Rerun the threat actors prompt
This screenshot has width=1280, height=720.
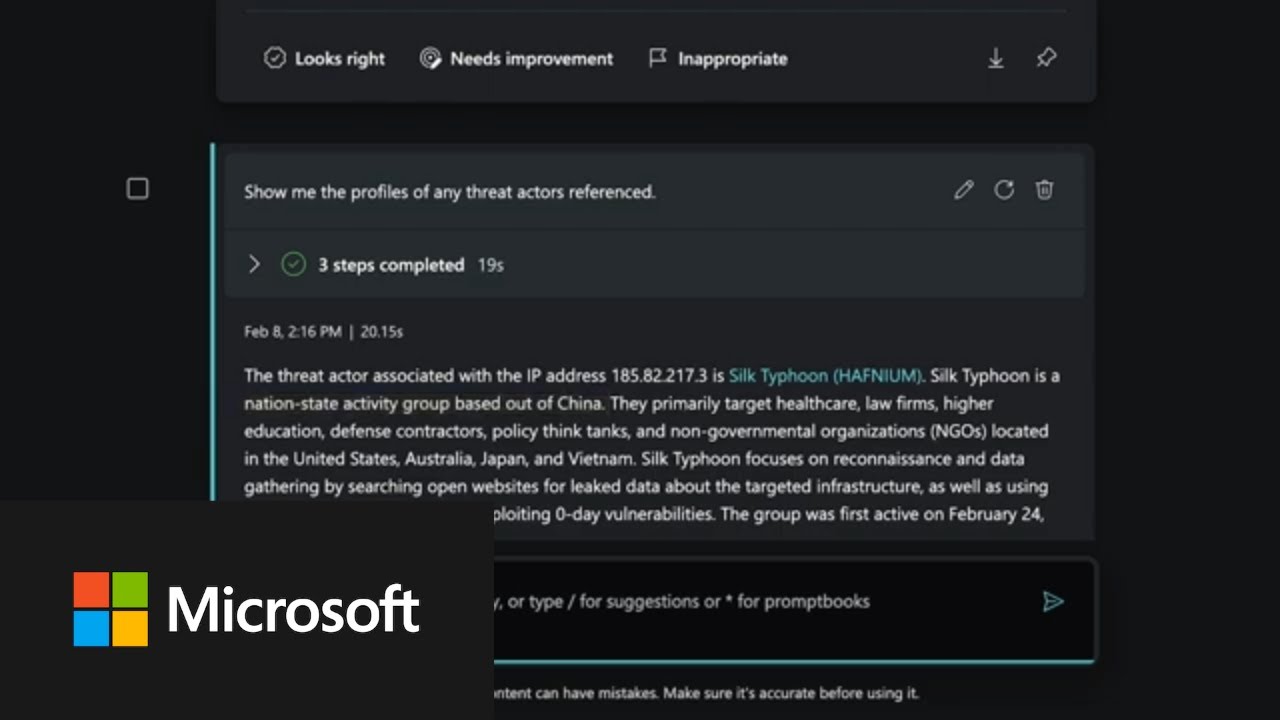pos(1004,190)
